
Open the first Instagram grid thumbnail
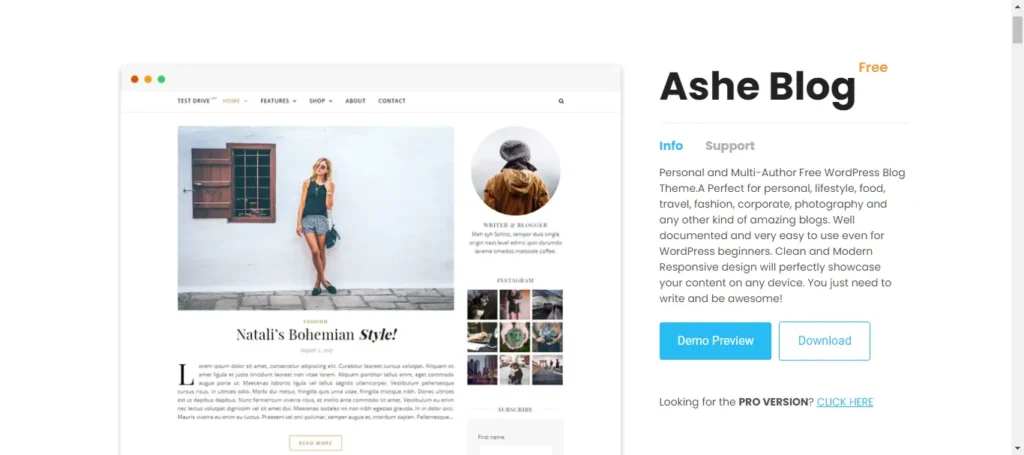point(482,304)
